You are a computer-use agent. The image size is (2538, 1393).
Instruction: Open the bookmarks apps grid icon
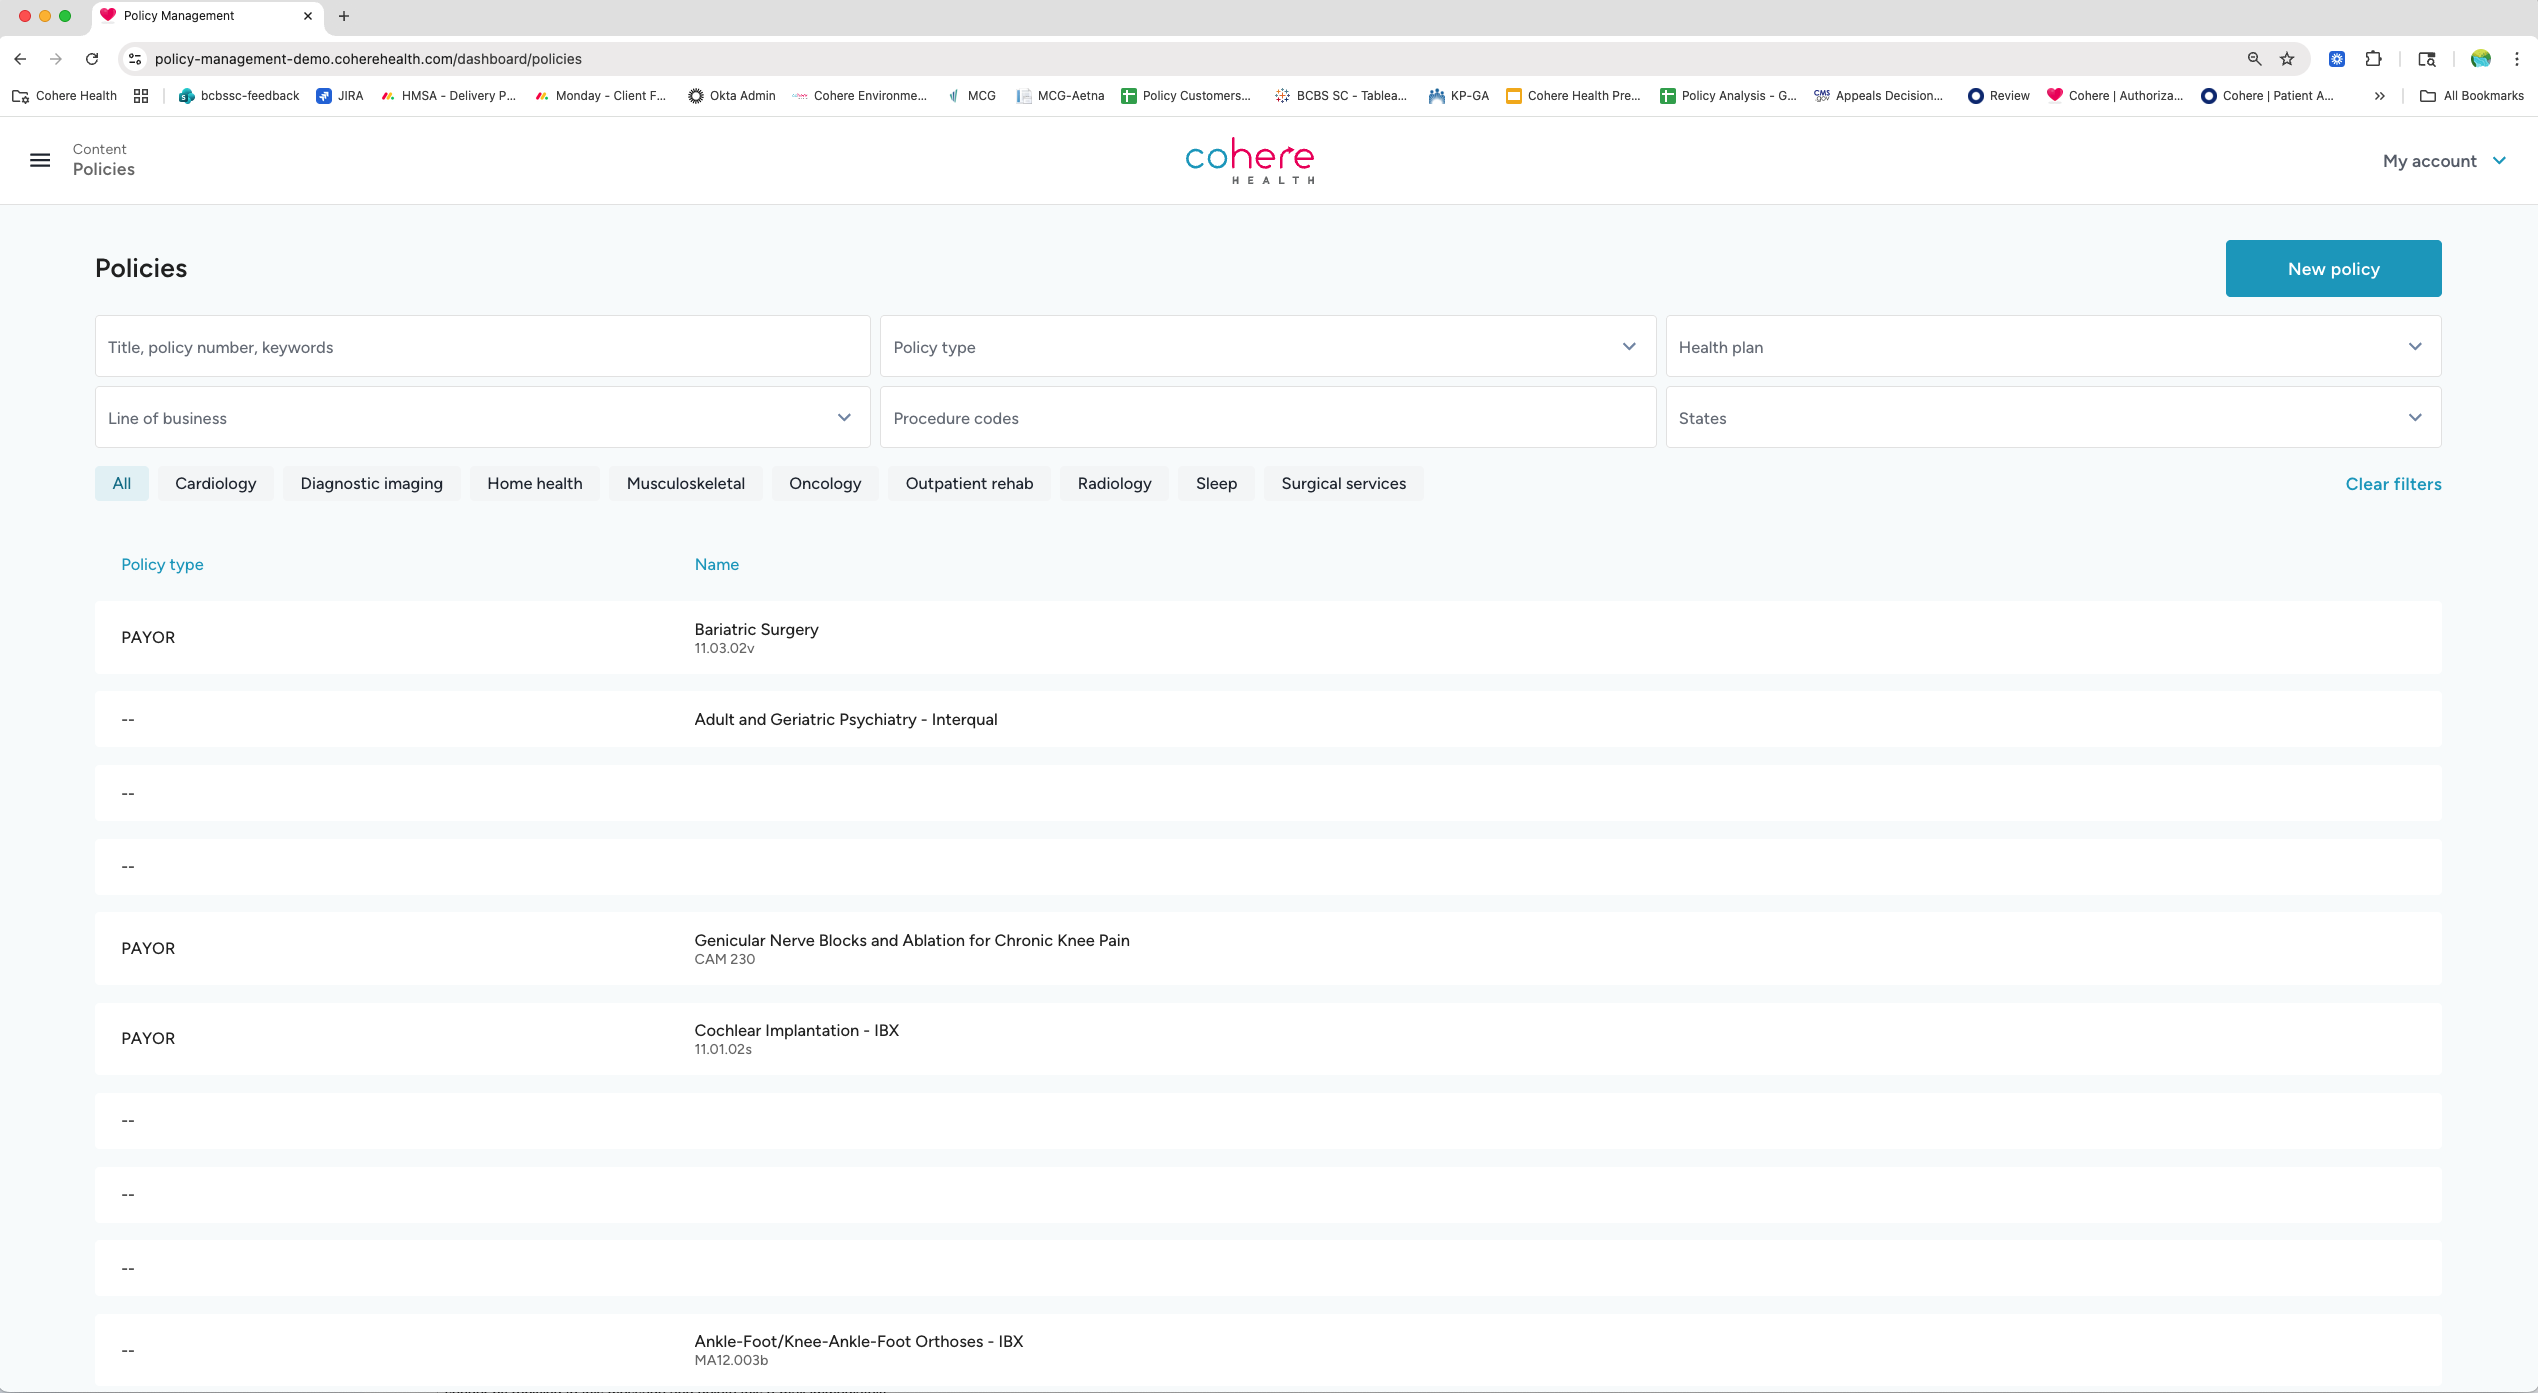point(141,96)
